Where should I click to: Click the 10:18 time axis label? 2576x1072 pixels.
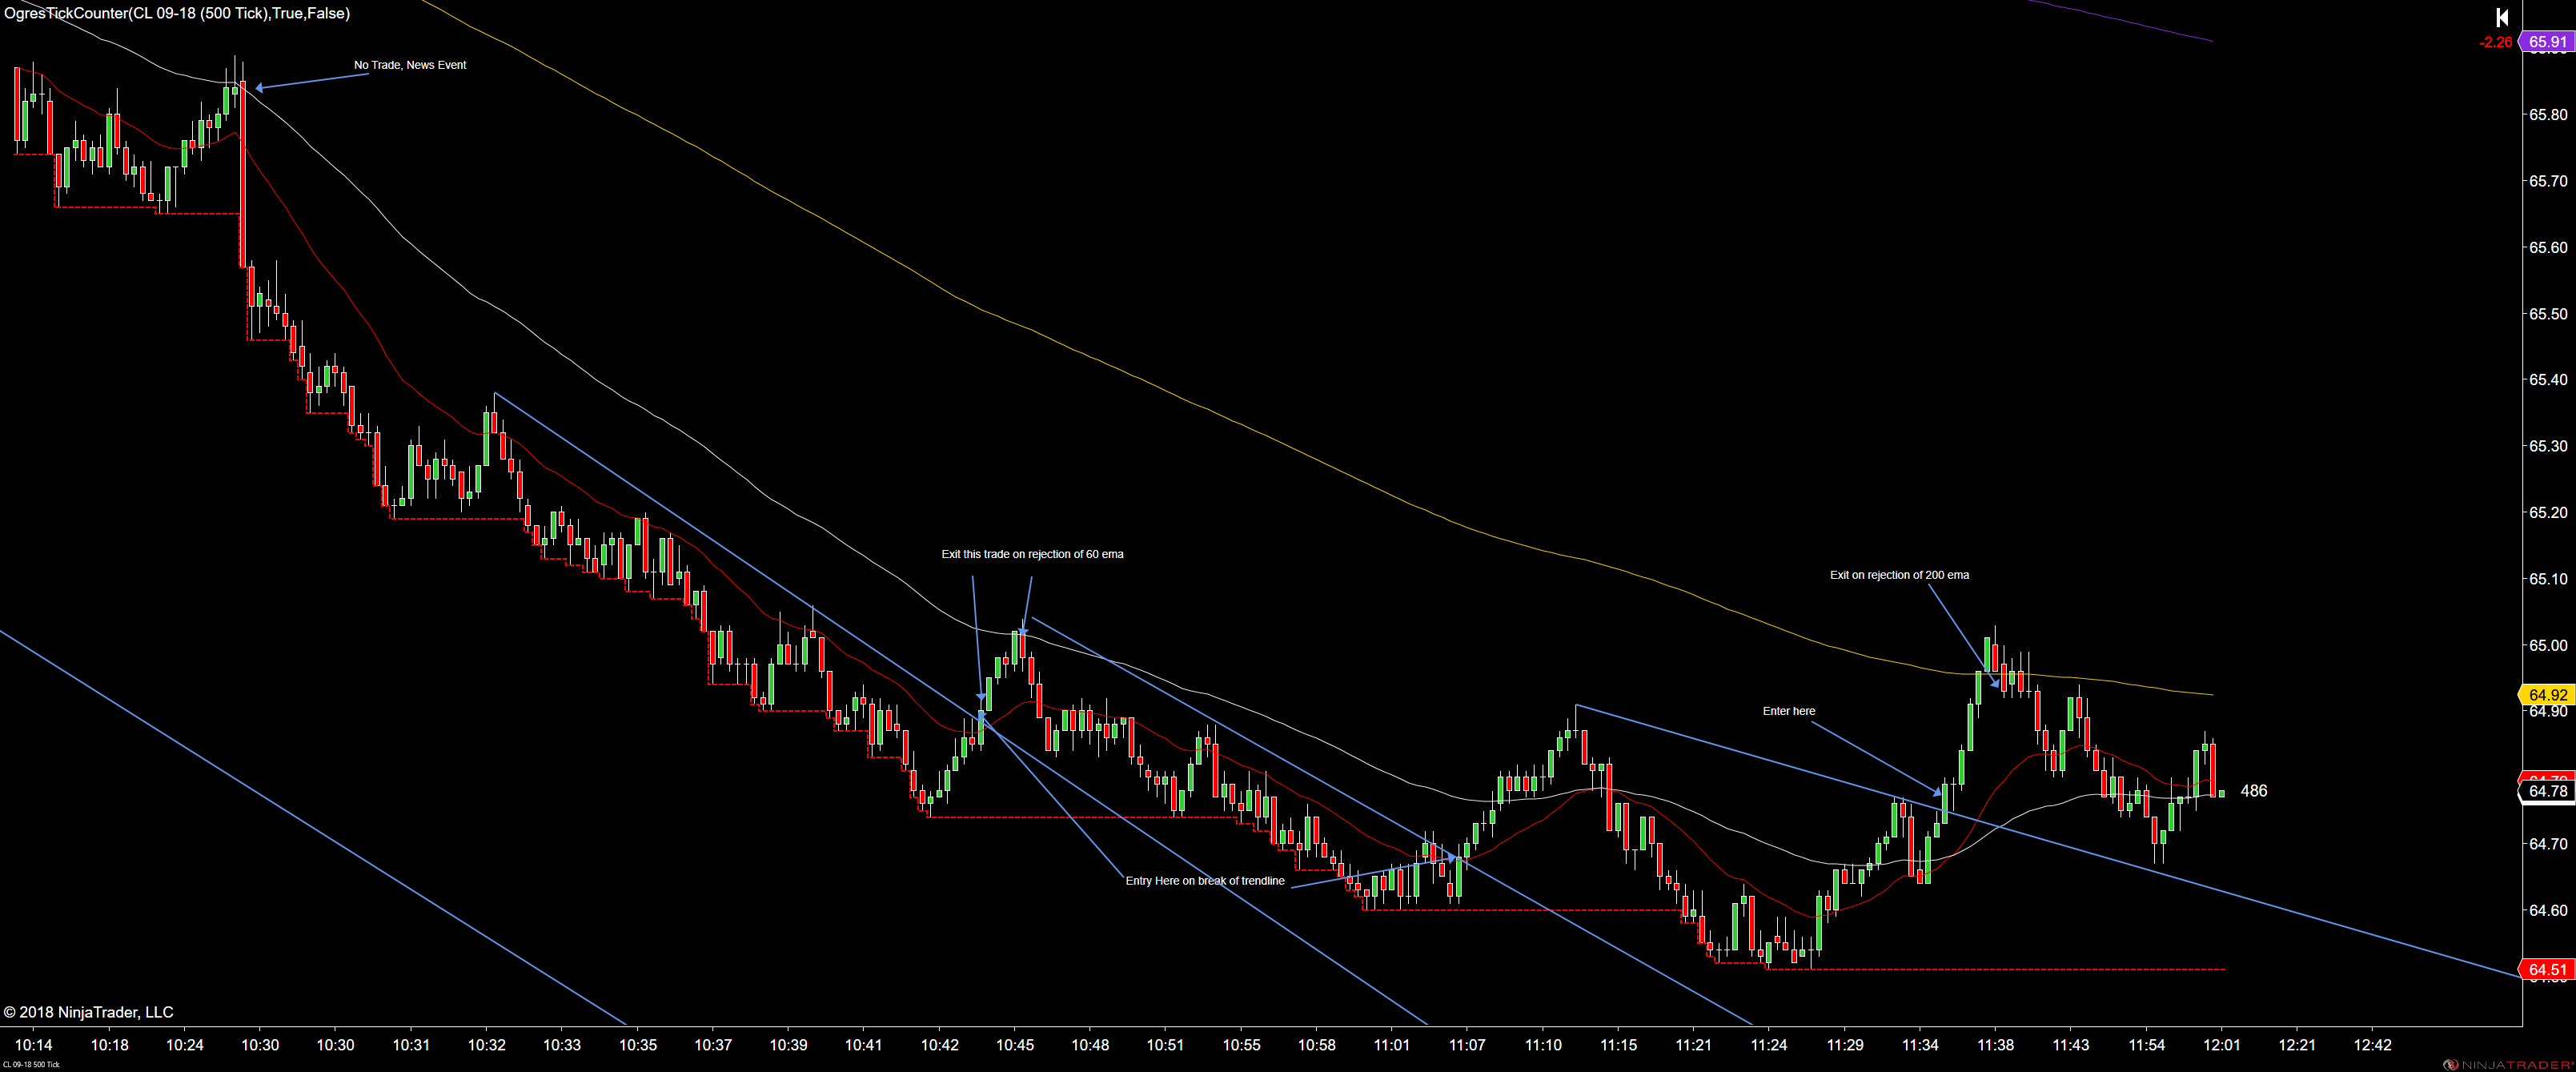(110, 1045)
